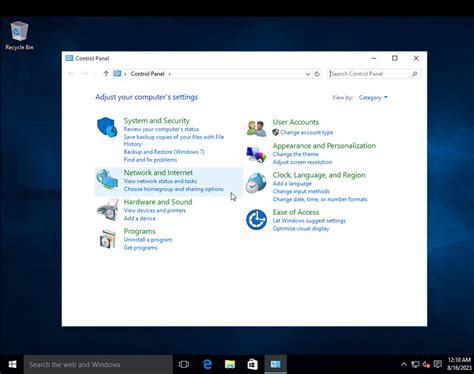
Task: Click Choose homegroup and sharing options
Action: [x=173, y=189]
